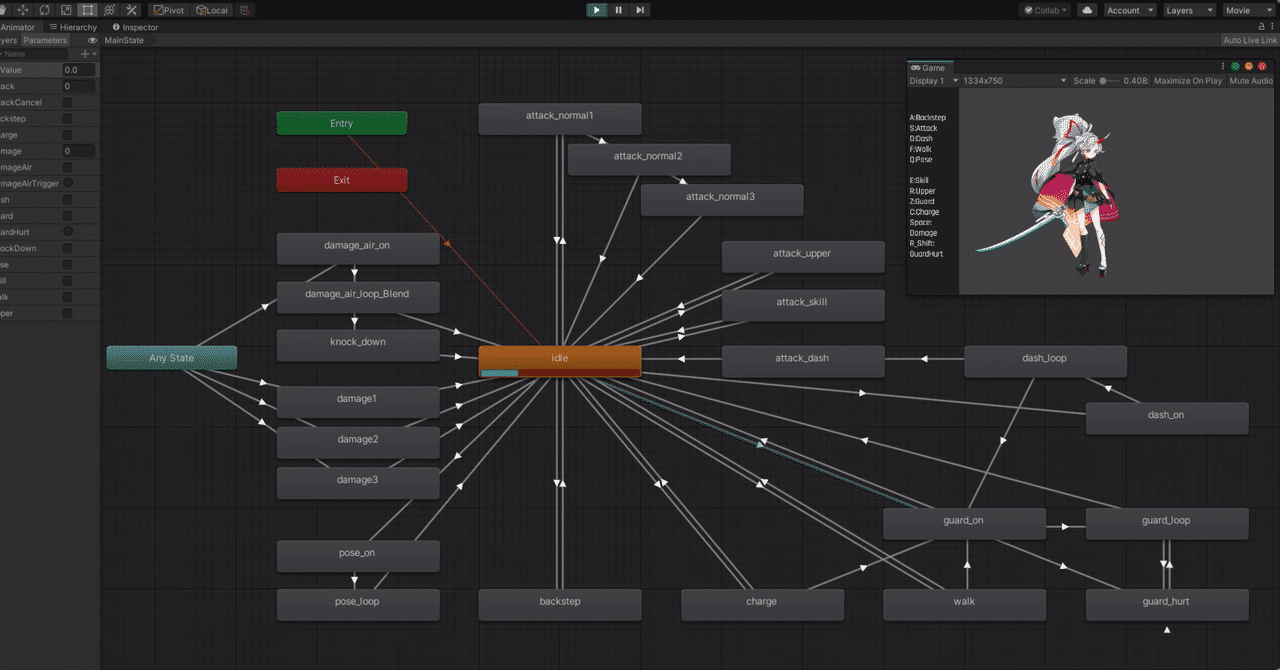Click the red round icon in Game view
This screenshot has height=670, width=1280.
(1262, 67)
